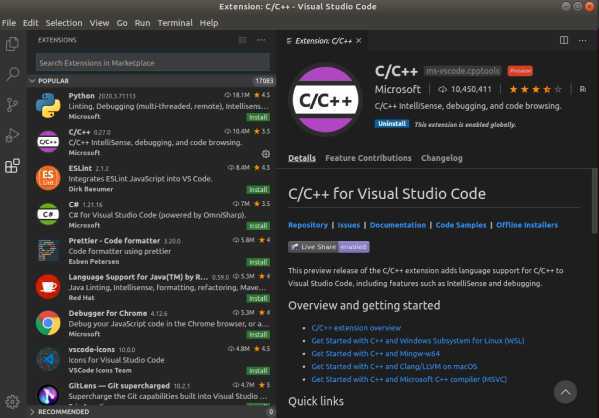
Task: Open the Explorer view in activity bar
Action: click(12, 44)
